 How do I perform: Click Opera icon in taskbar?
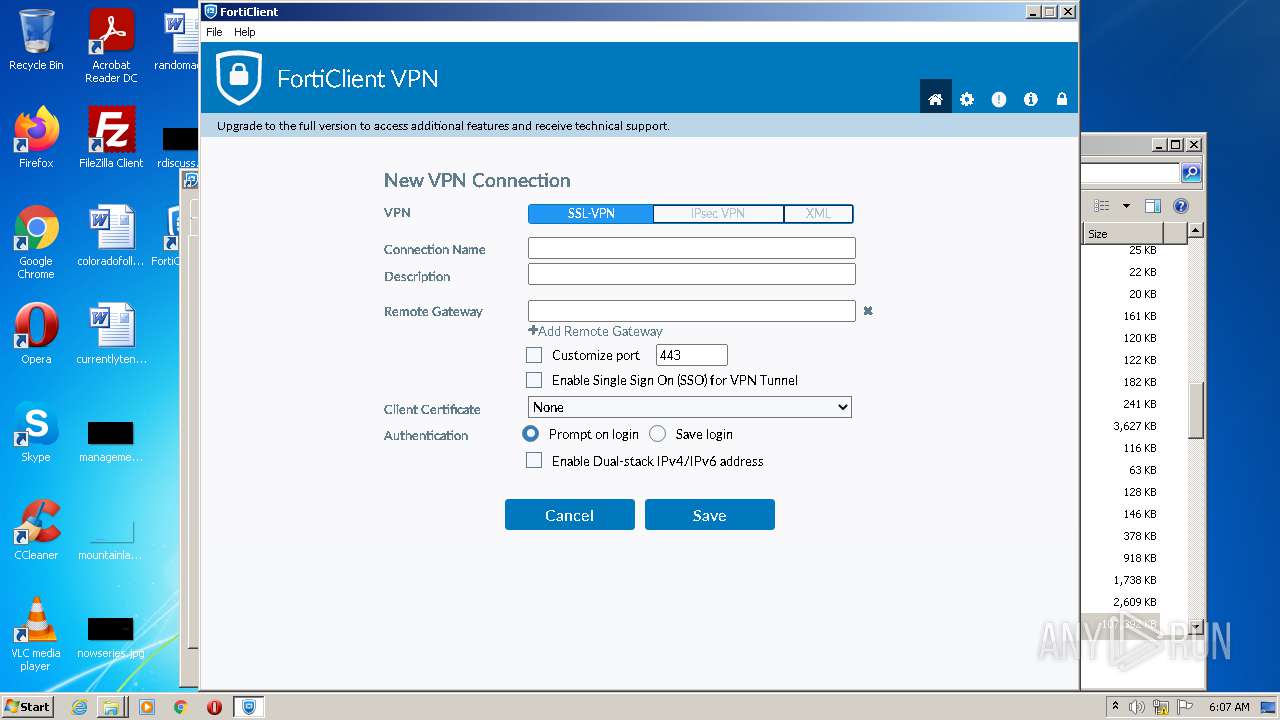(x=214, y=707)
